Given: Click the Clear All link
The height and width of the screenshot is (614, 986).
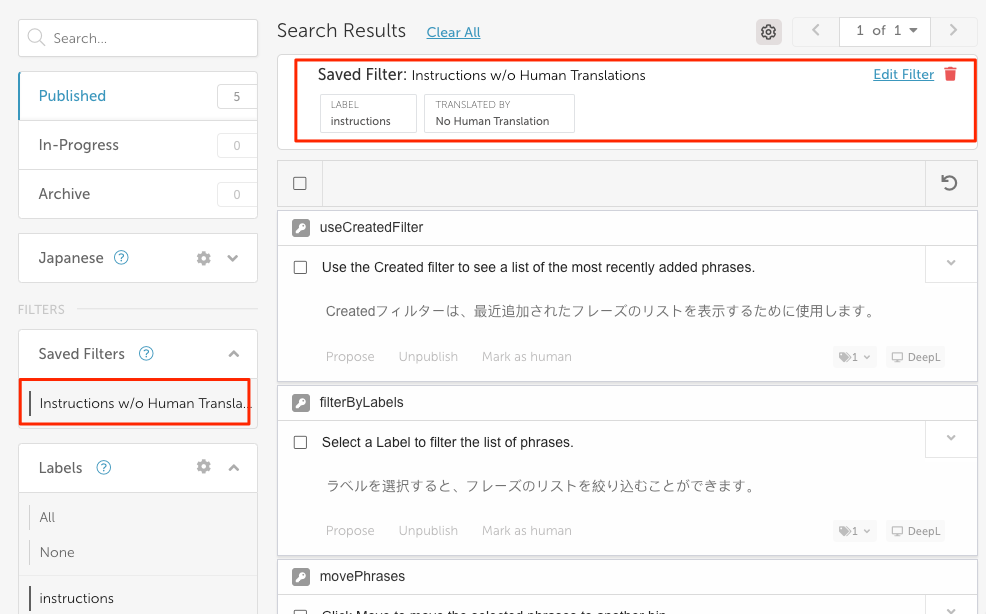Looking at the screenshot, I should 453,32.
